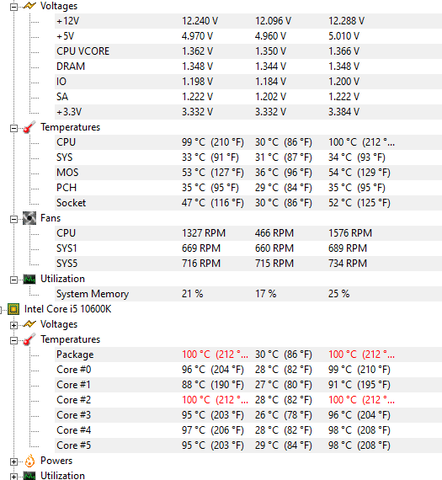
Task: Collapse the motherboard Temperatures section
Action: pos(14,128)
